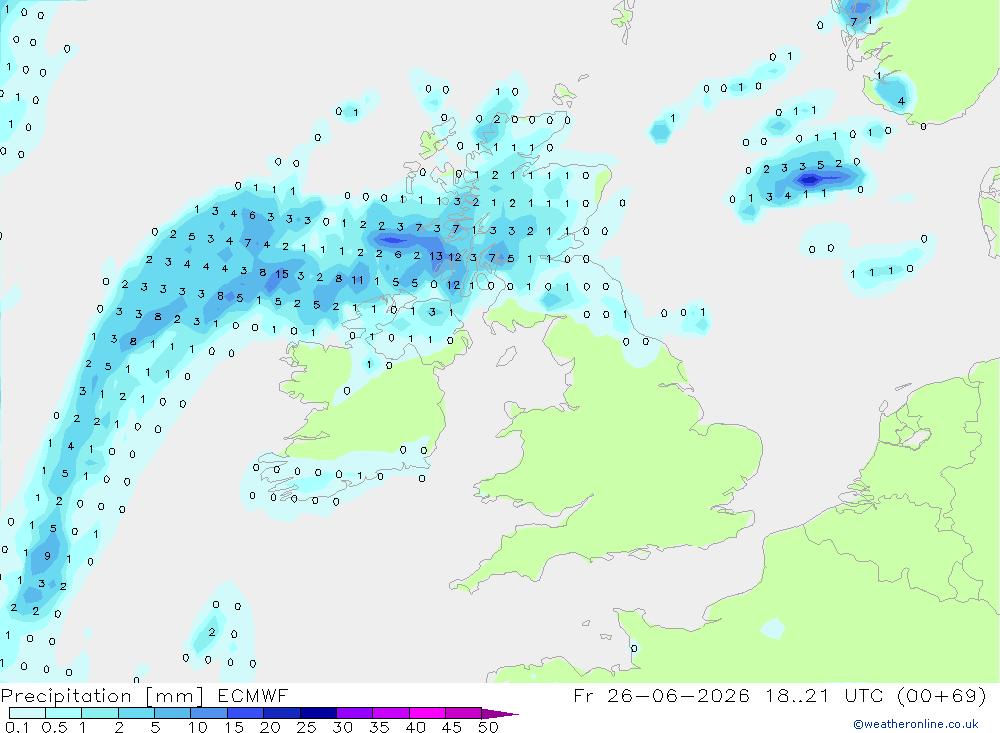1000x733 pixels.
Task: Click the "50" tick label under the legend
Action: [x=489, y=727]
